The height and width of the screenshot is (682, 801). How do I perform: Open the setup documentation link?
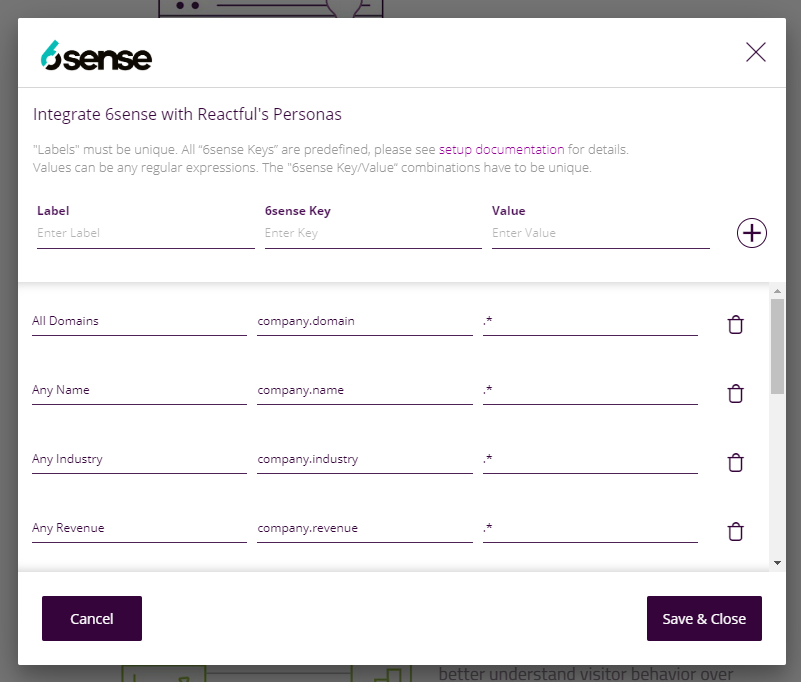[501, 150]
